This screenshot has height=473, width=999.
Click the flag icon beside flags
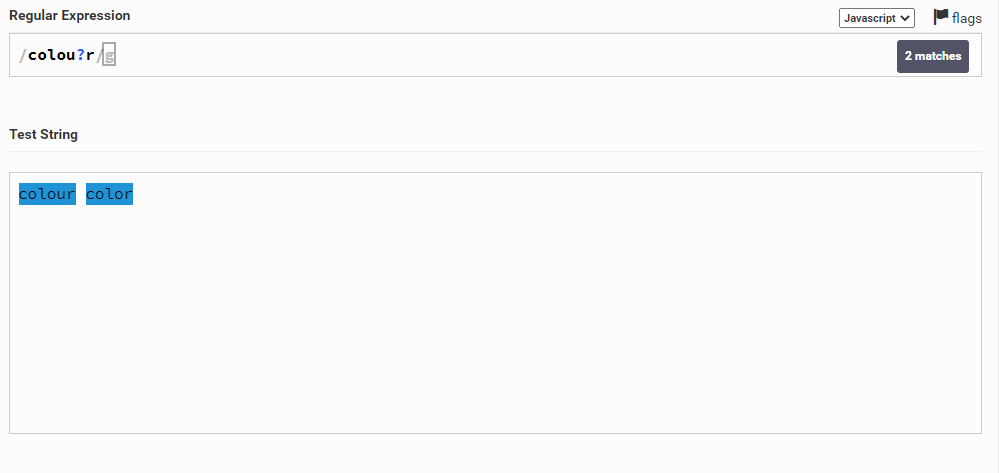pyautogui.click(x=941, y=17)
